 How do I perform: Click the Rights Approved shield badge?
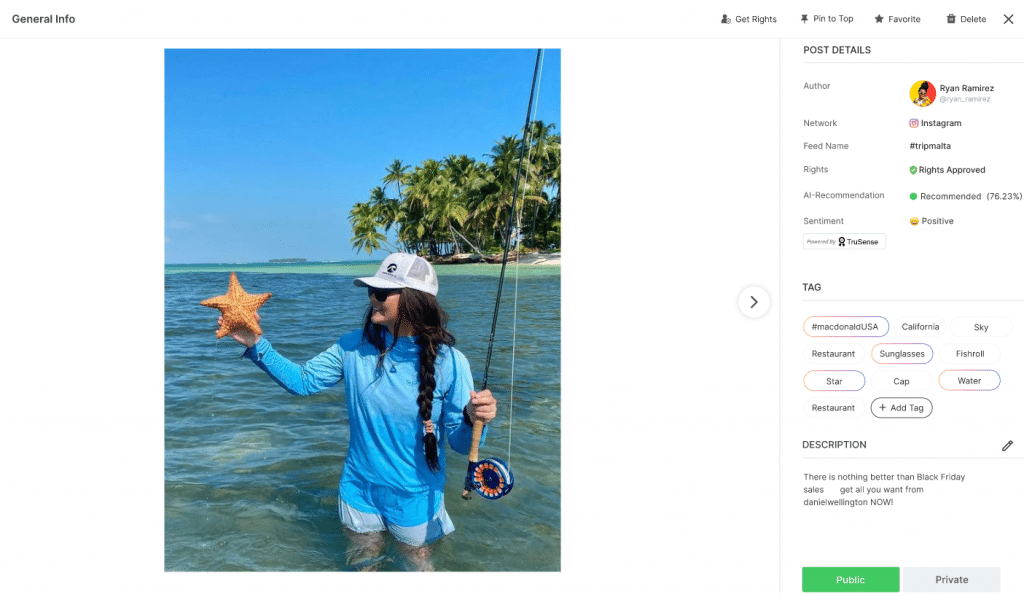[x=912, y=169]
